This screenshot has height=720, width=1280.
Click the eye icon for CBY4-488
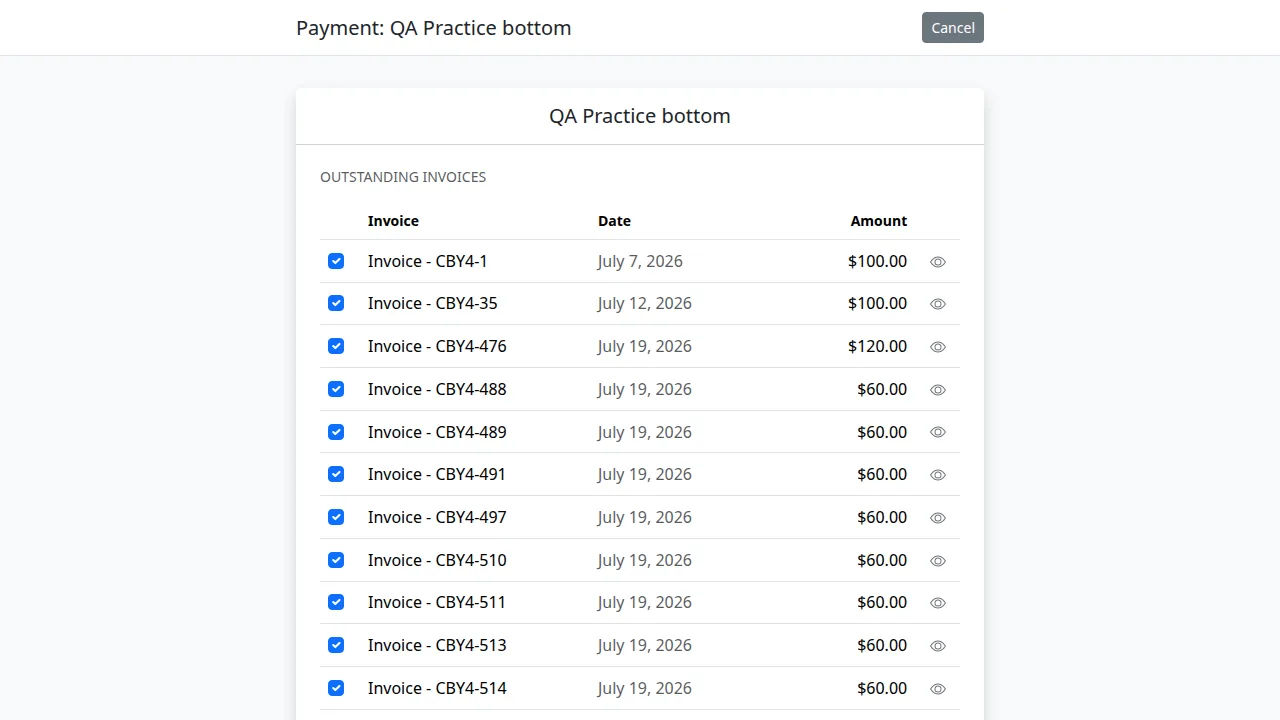(x=938, y=390)
